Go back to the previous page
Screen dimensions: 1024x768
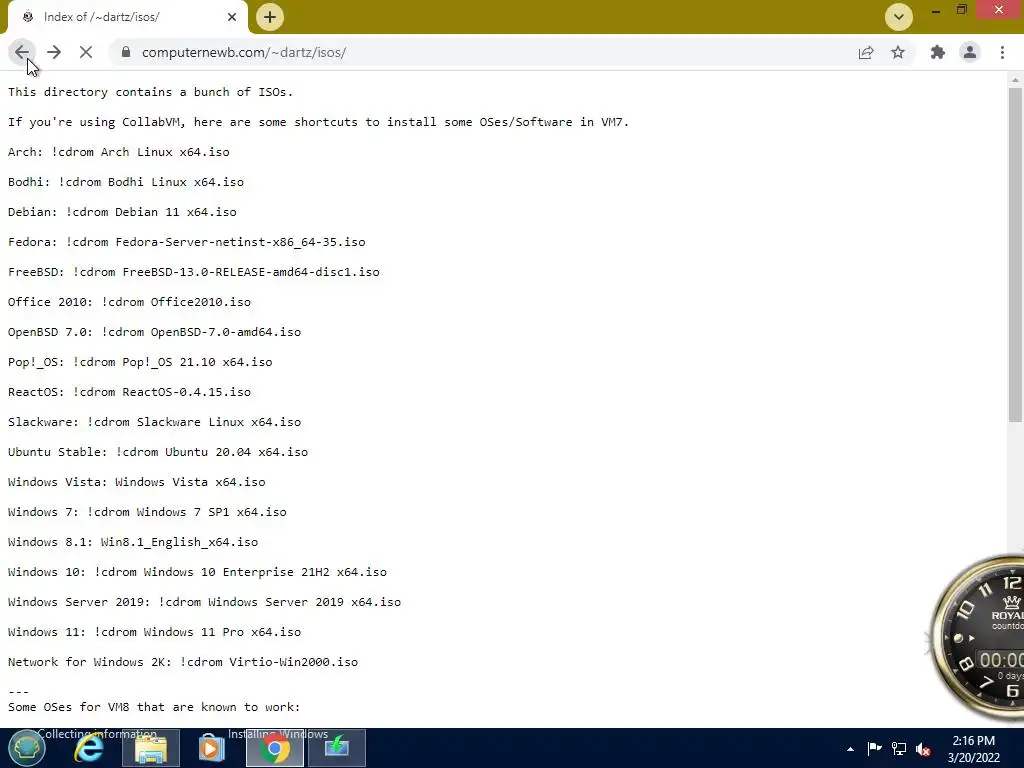point(22,52)
